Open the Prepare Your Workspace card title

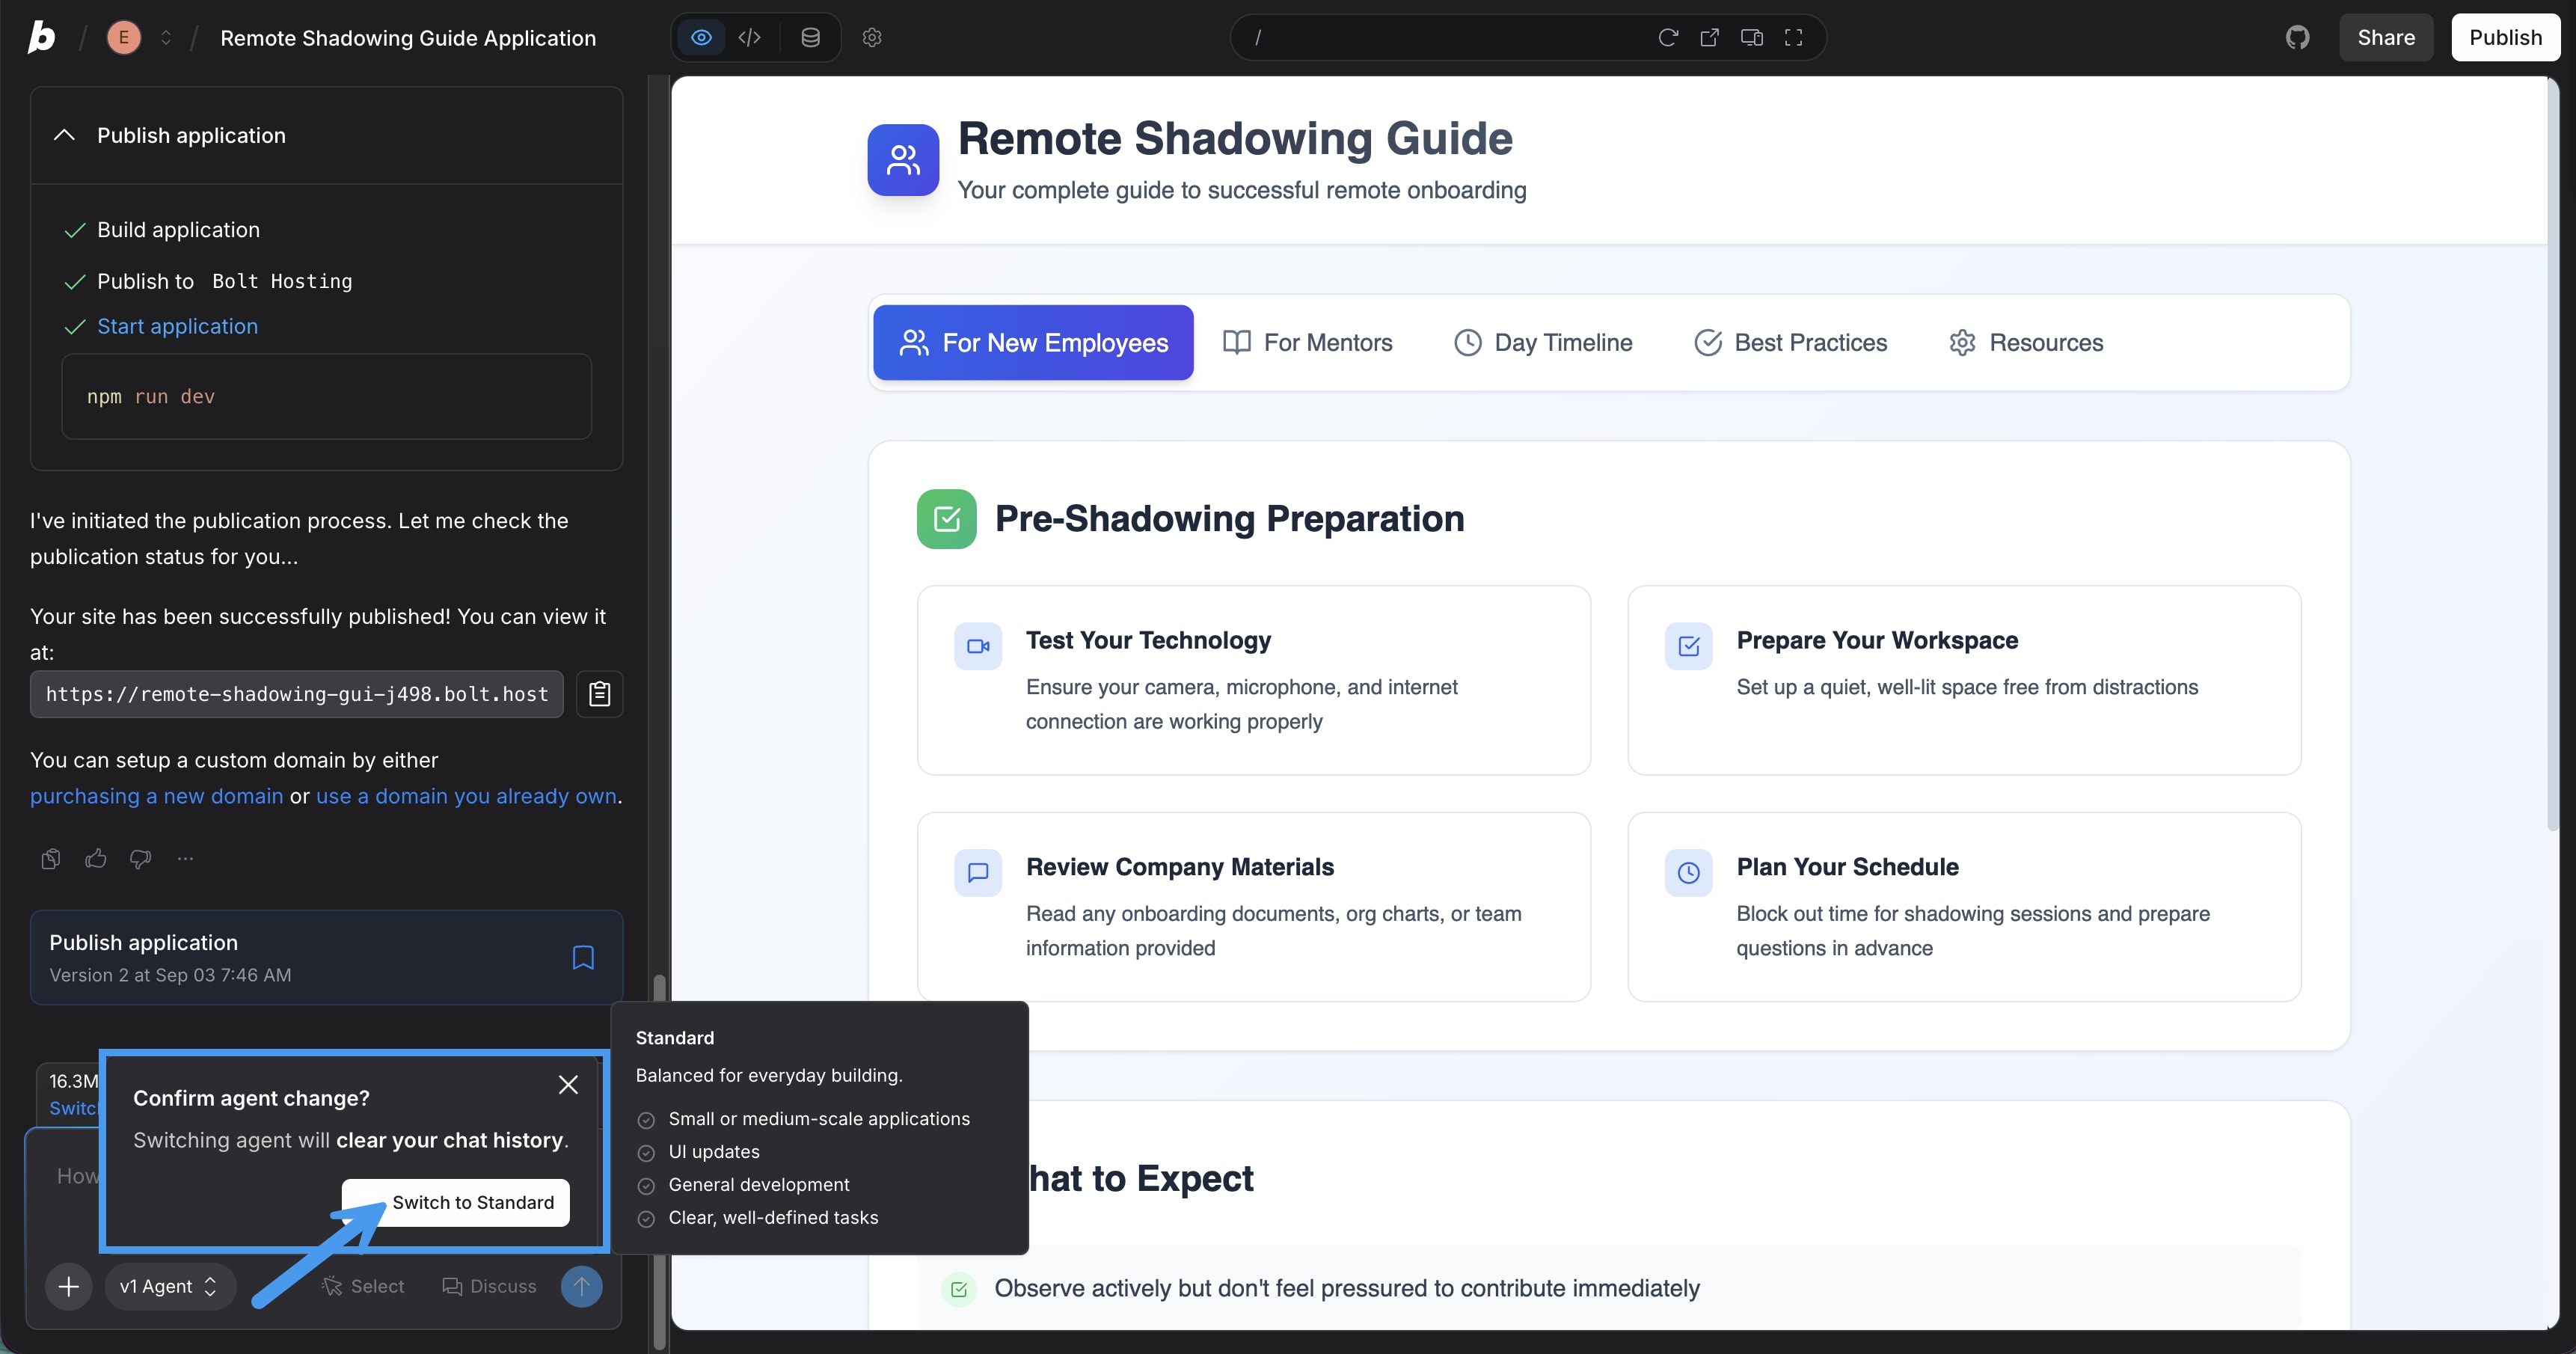(1877, 640)
